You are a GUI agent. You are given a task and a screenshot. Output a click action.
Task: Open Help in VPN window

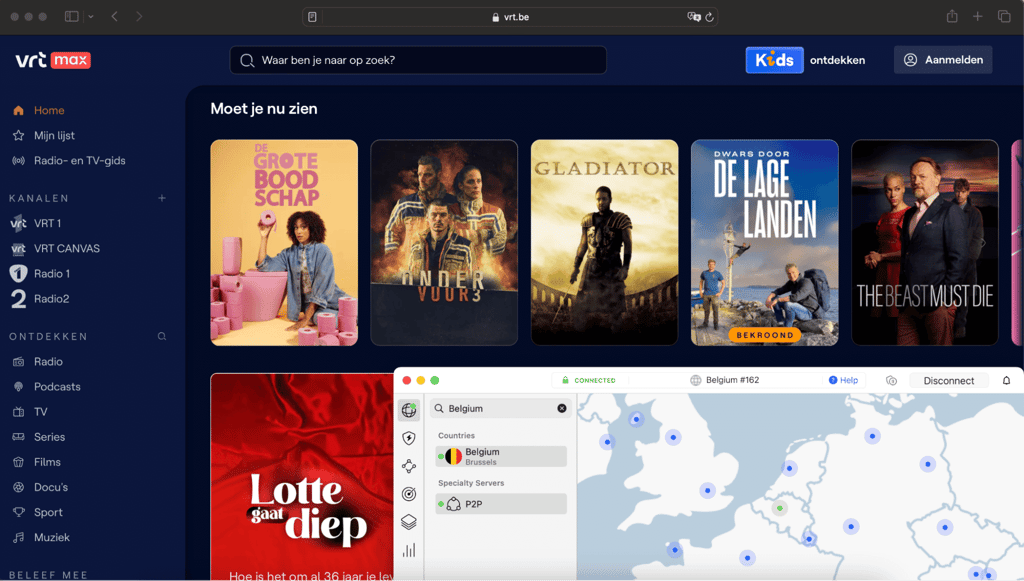844,380
